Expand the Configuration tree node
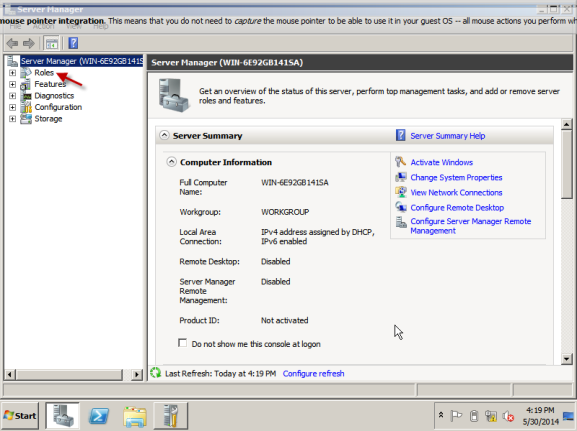This screenshot has height=431, width=577. 12,107
